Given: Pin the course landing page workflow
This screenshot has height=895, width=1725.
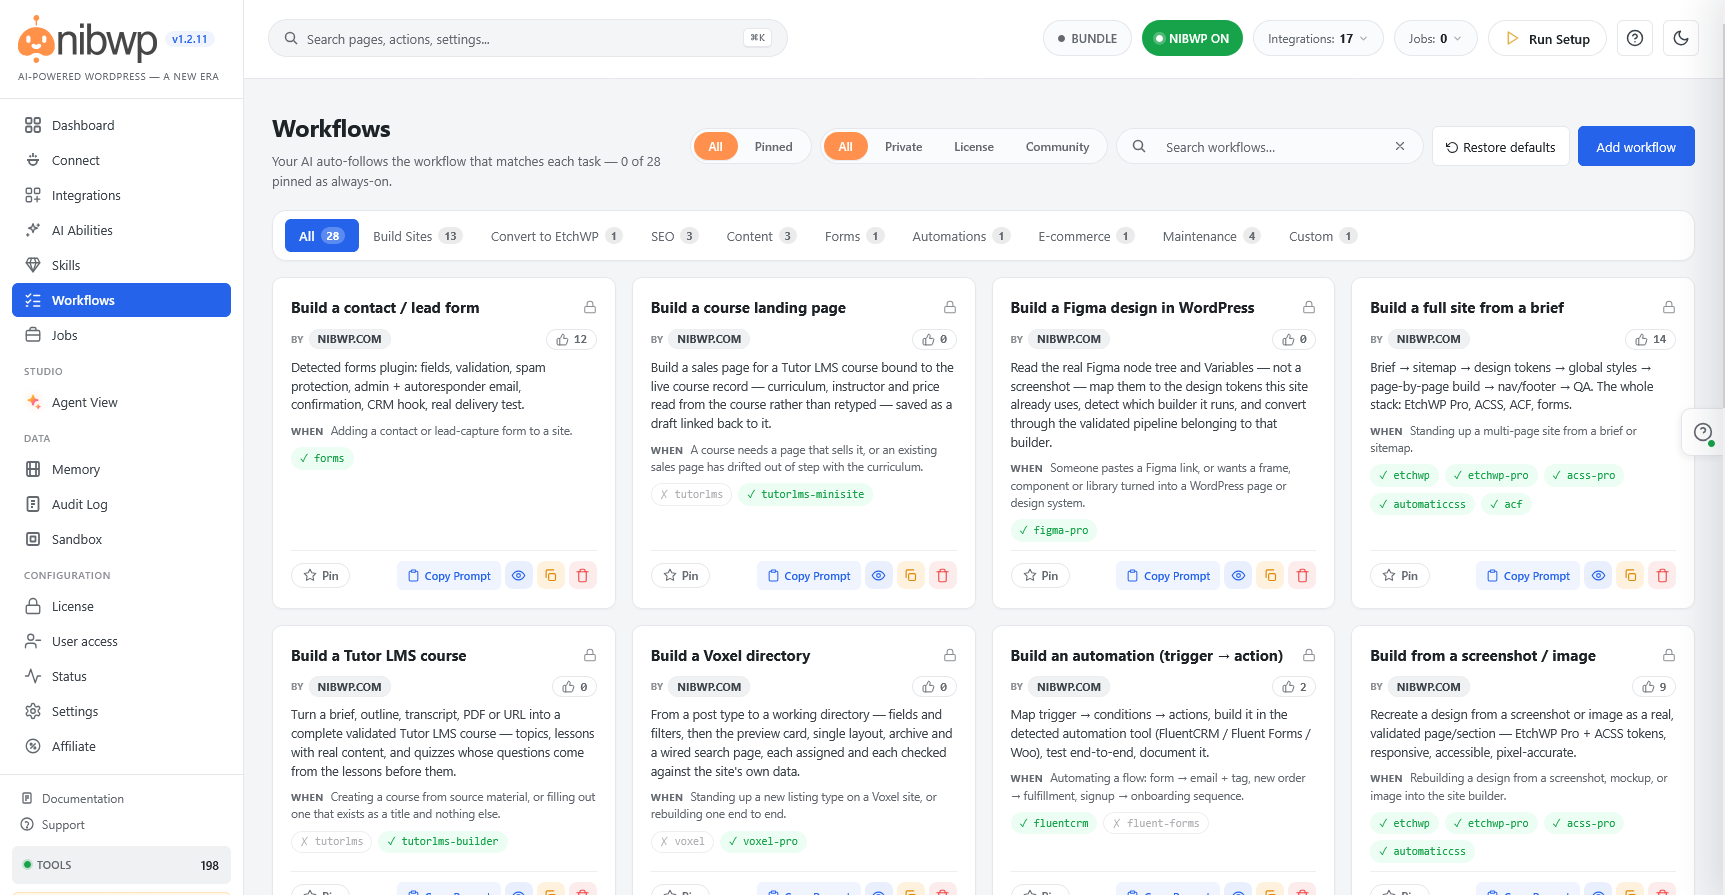Looking at the screenshot, I should click(681, 575).
